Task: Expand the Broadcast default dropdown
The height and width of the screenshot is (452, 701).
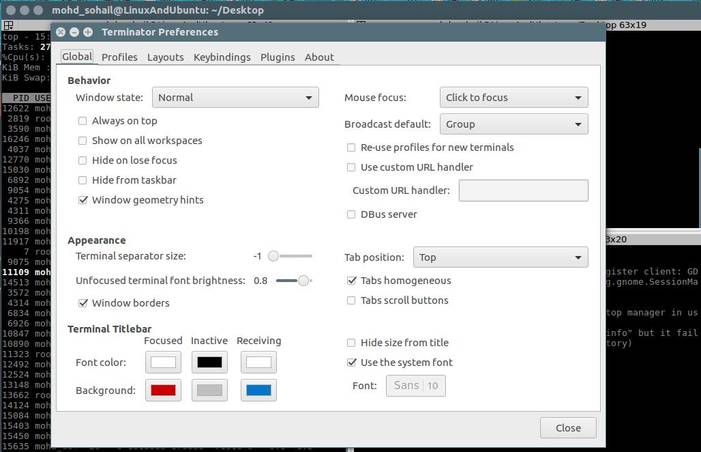Action: point(514,125)
